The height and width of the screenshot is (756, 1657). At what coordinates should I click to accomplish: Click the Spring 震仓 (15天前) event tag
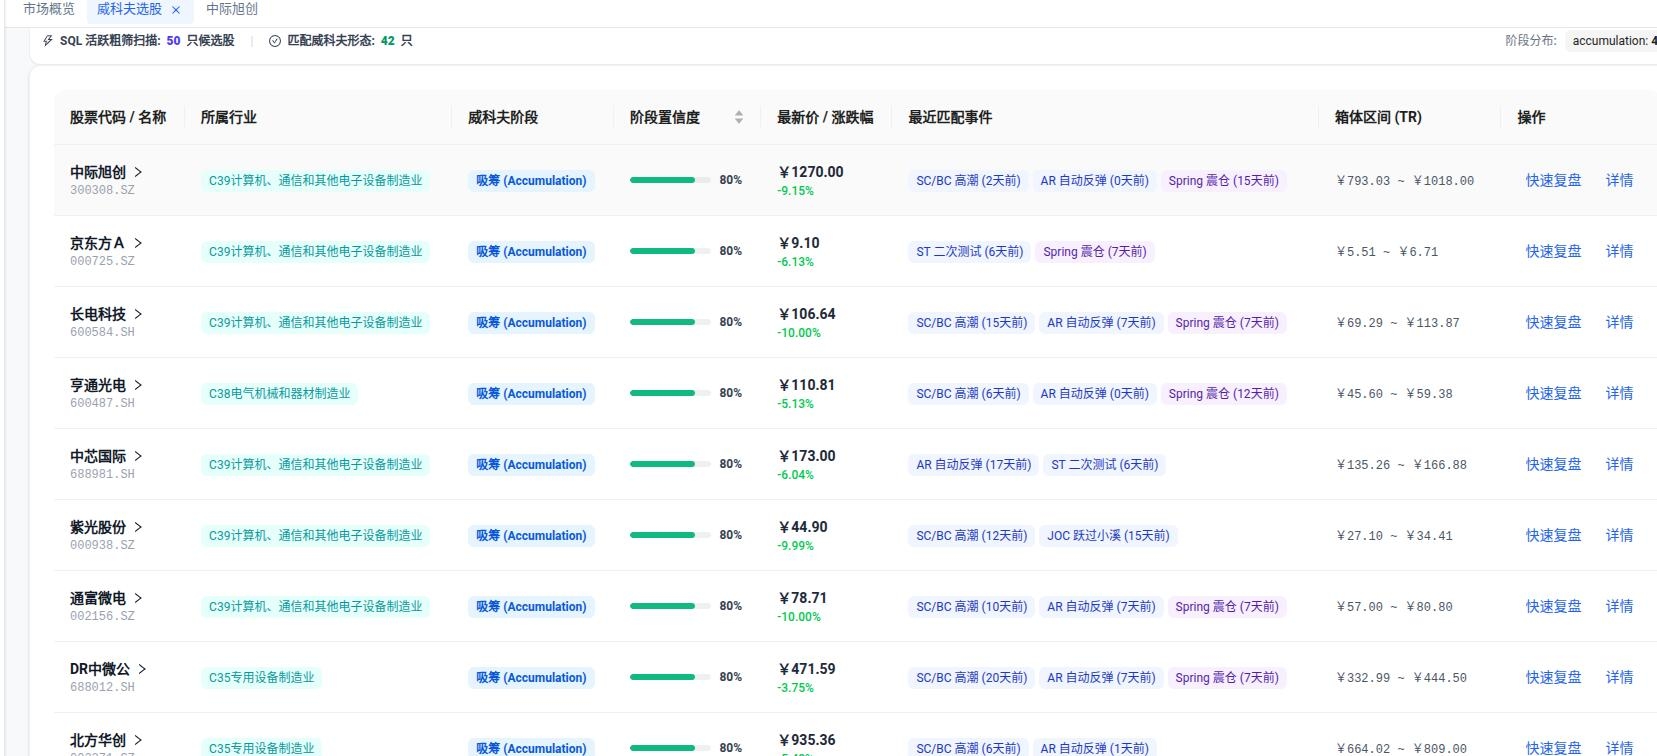click(x=1223, y=181)
